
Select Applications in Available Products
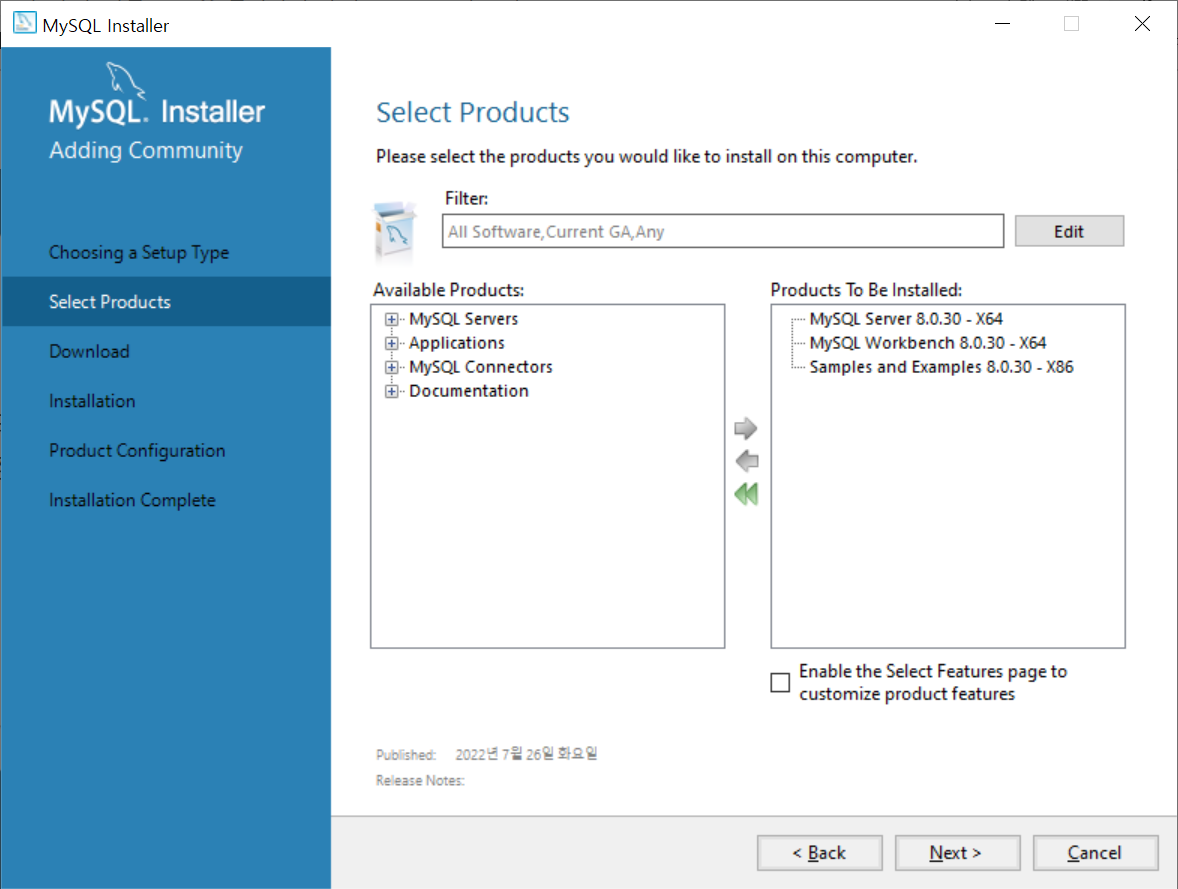click(x=457, y=343)
